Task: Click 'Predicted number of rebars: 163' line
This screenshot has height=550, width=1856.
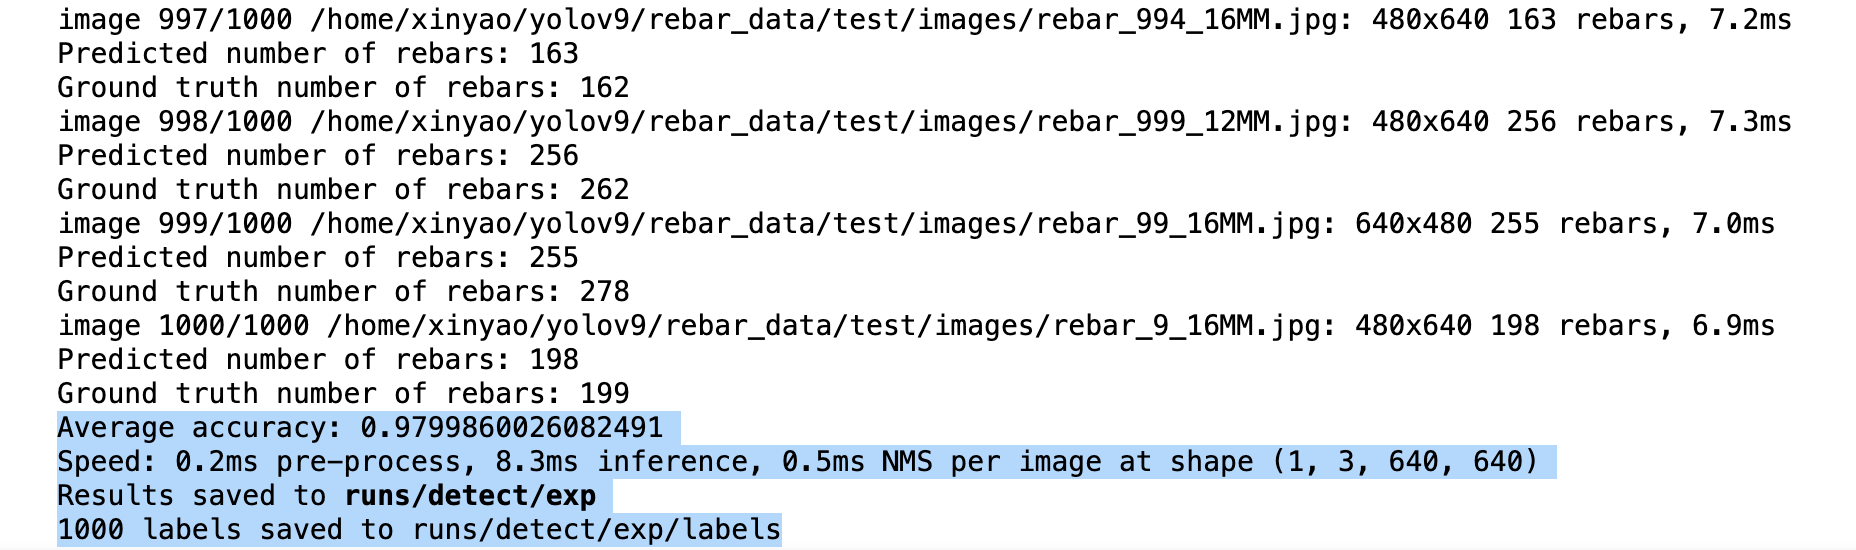Action: pyautogui.click(x=318, y=54)
